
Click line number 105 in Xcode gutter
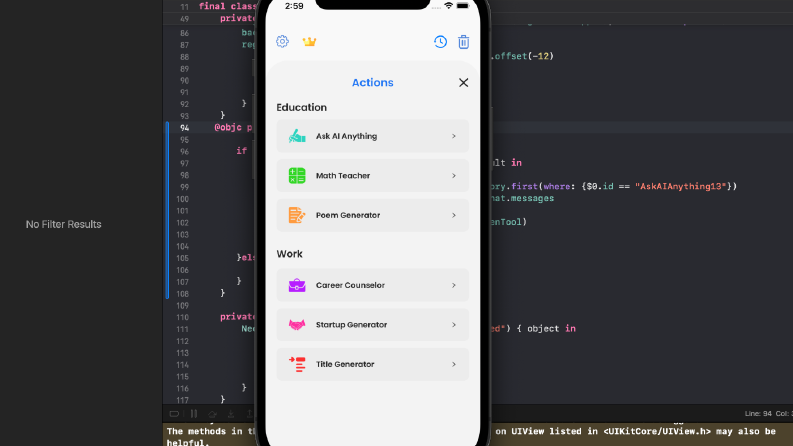click(x=182, y=258)
